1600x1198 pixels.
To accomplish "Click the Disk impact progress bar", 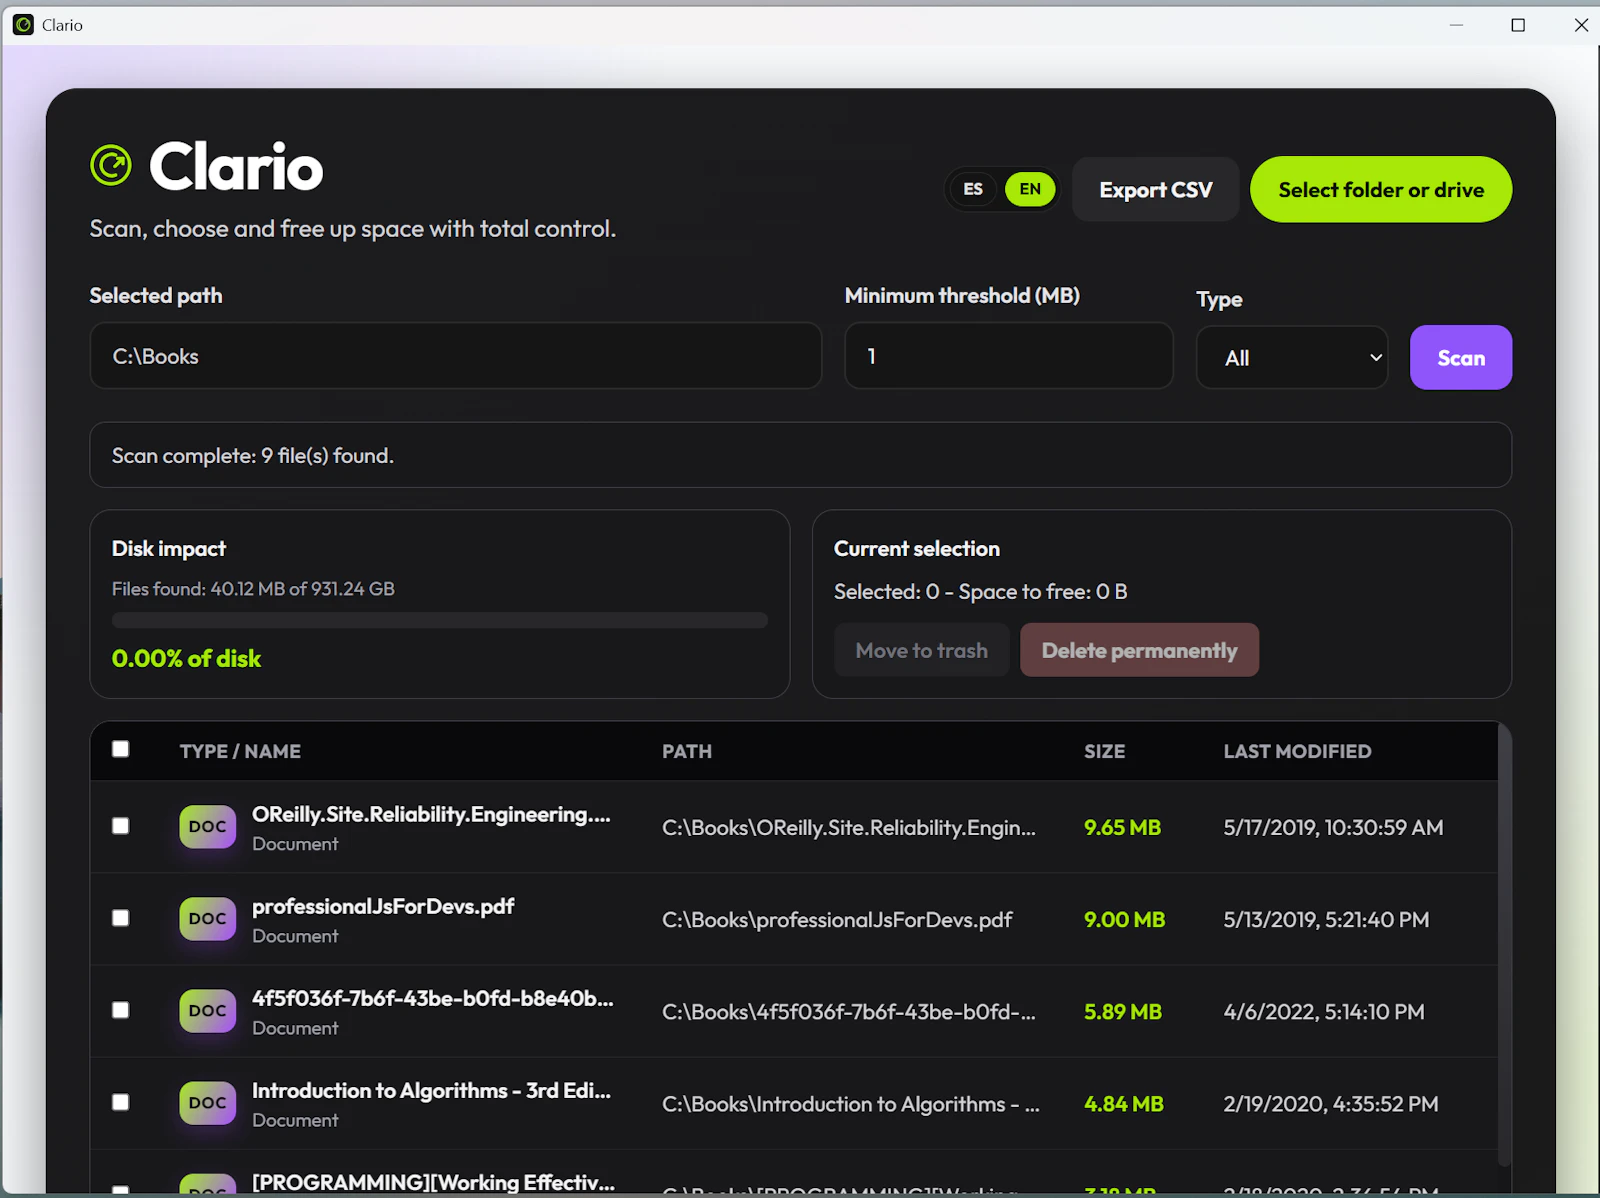I will point(440,621).
